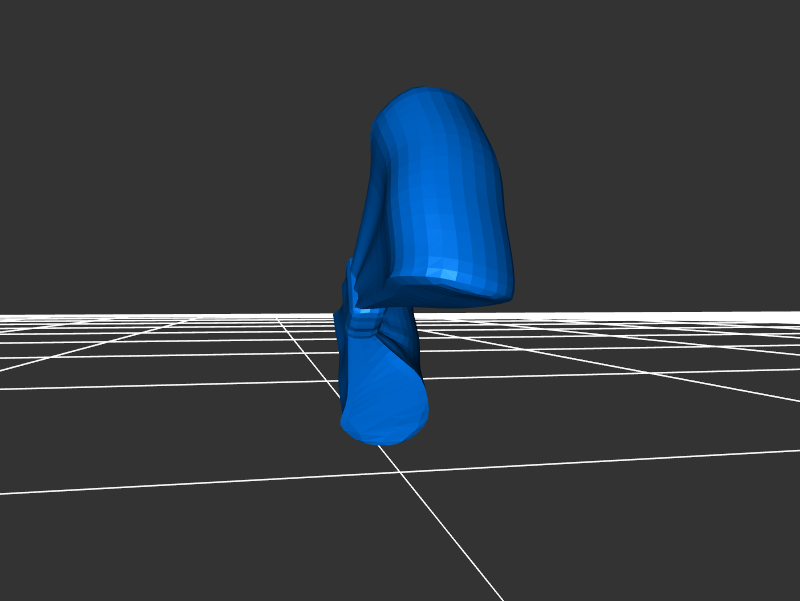
Task: Click the grid horizon line at the far left
Action: (30, 316)
